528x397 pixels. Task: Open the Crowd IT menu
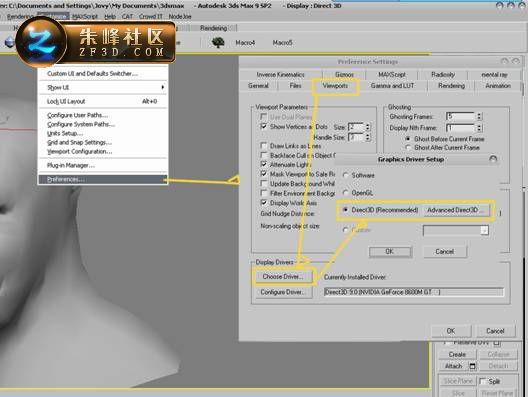(x=151, y=16)
